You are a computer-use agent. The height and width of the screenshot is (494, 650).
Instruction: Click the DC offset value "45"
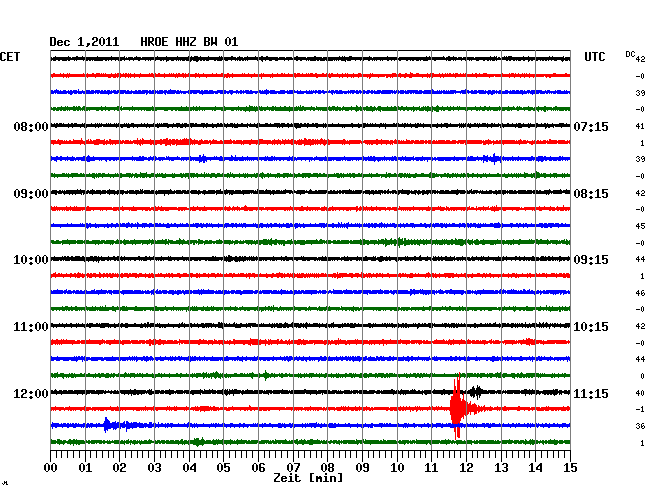[640, 226]
